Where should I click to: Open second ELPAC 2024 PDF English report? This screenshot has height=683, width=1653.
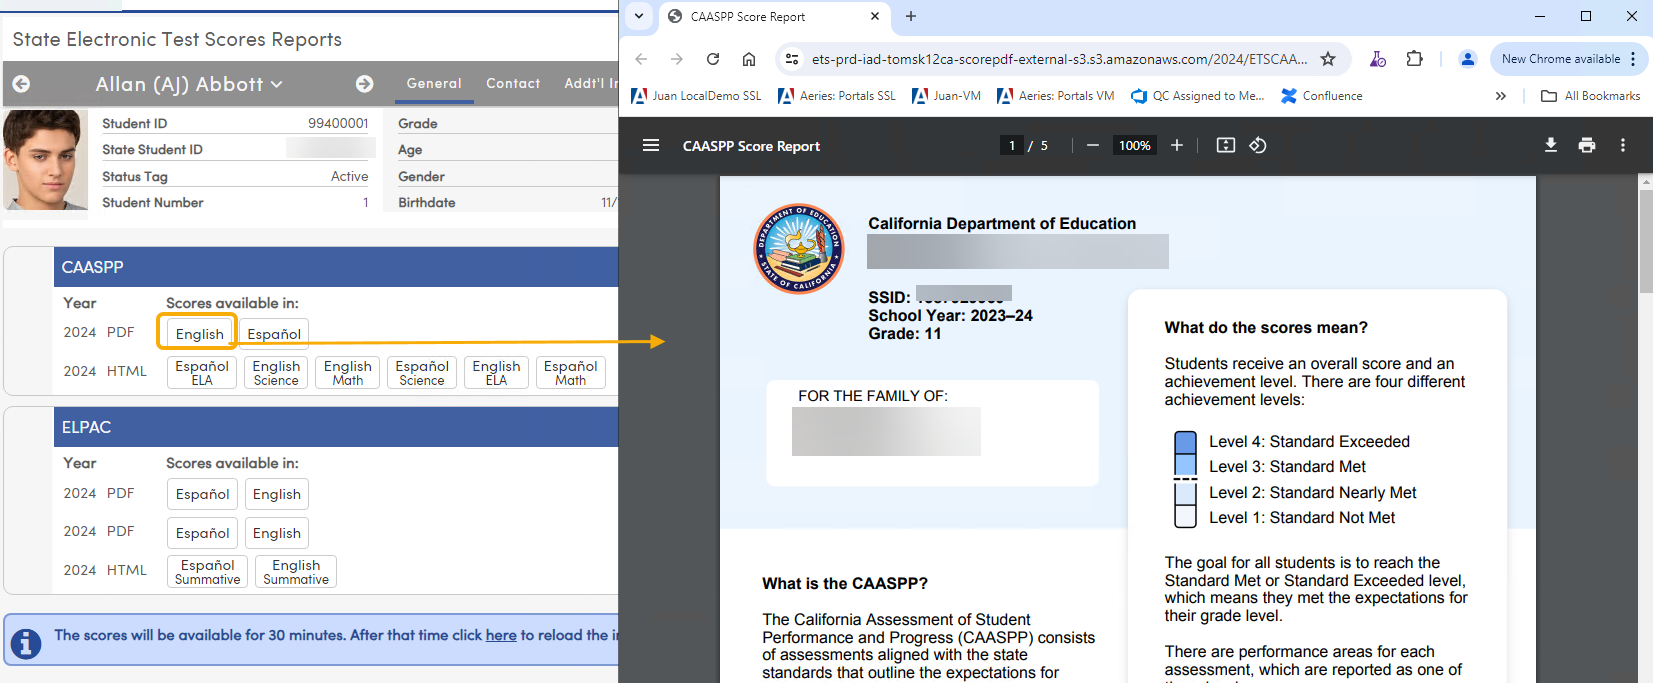(277, 533)
